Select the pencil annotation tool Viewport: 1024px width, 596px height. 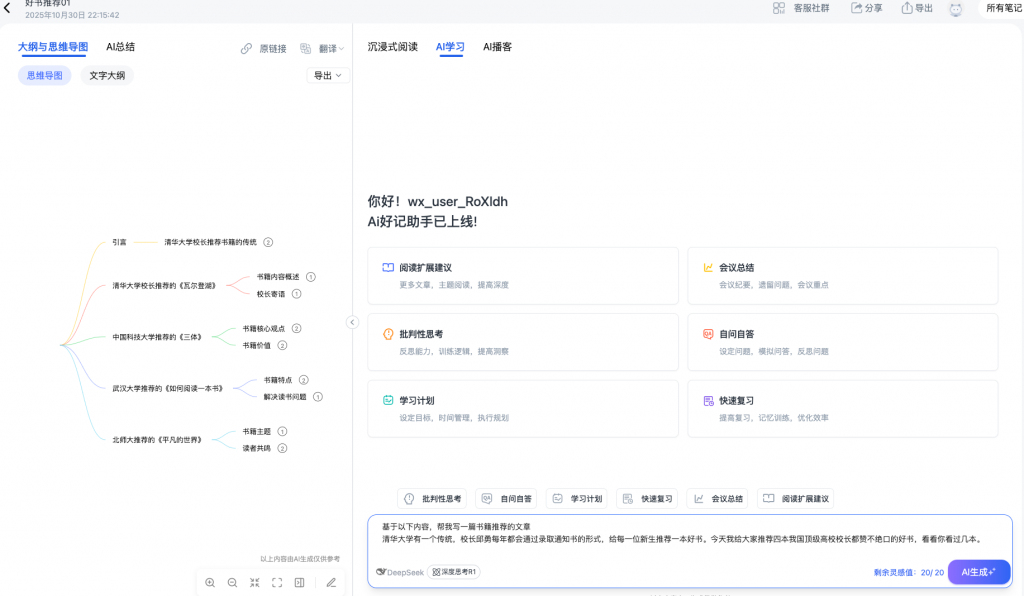(331, 582)
